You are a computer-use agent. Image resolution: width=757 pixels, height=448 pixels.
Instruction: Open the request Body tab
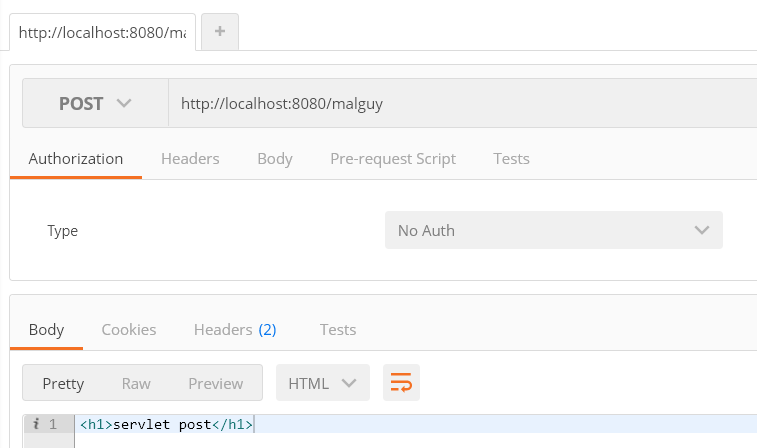tap(275, 158)
